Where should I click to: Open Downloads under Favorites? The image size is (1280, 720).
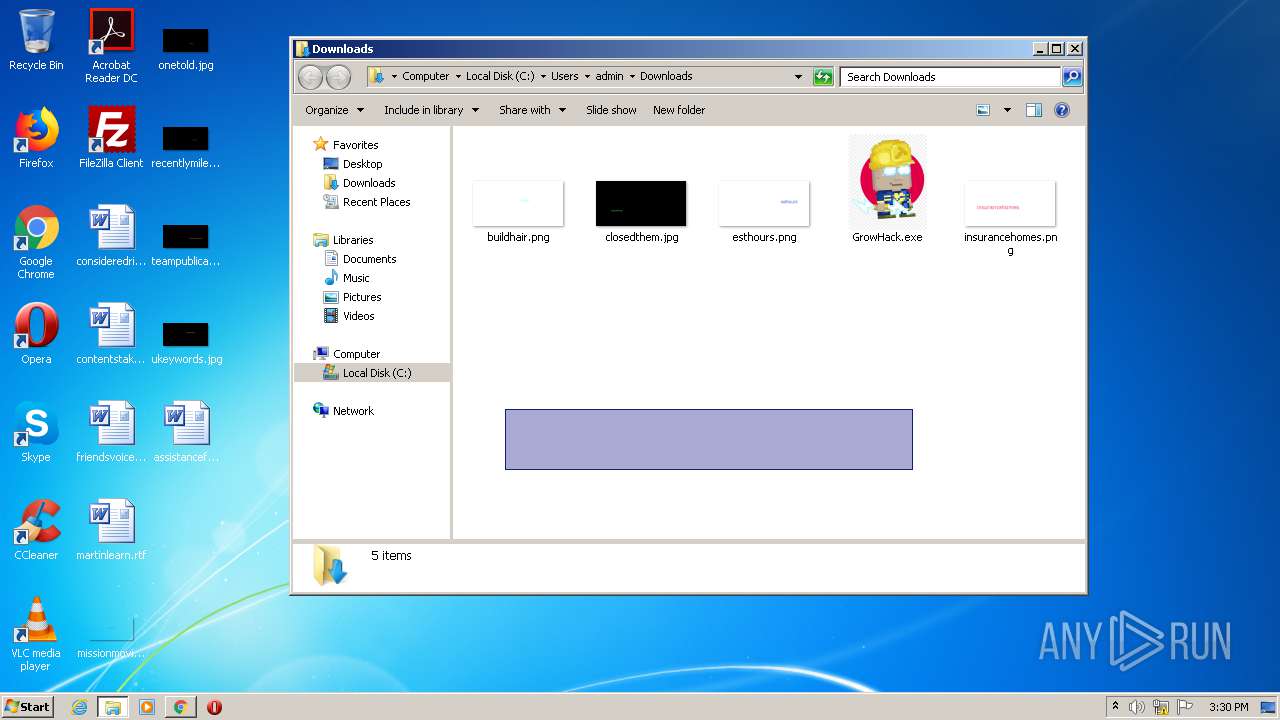coord(369,183)
